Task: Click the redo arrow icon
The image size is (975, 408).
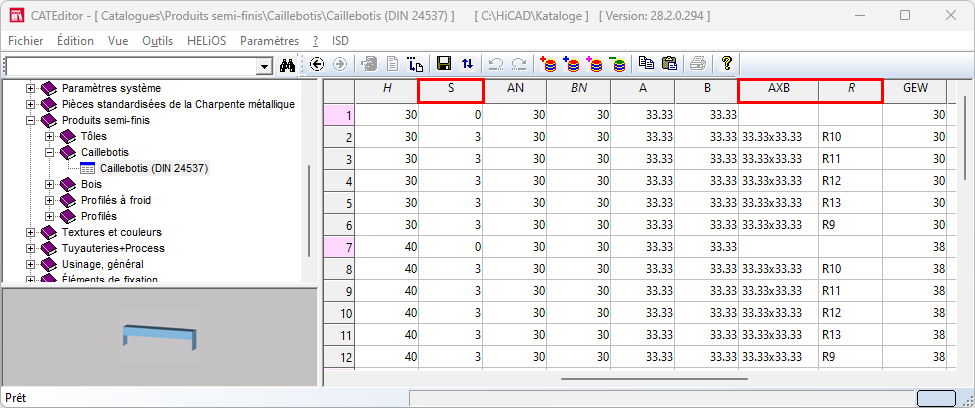Action: 519,64
